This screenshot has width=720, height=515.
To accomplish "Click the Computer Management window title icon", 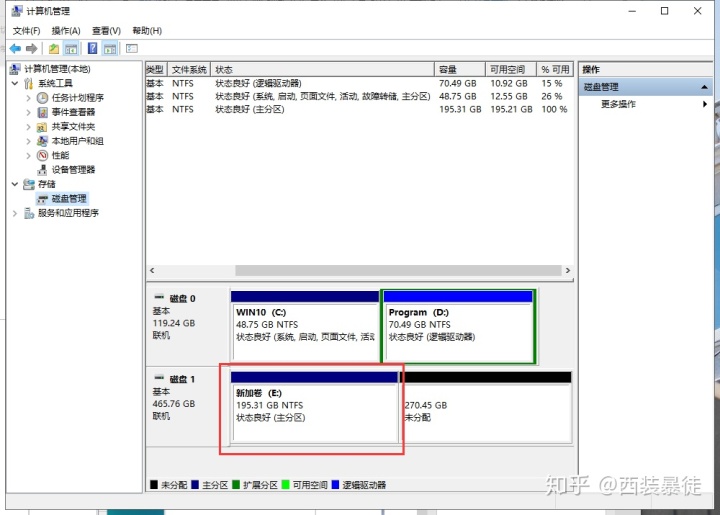I will point(17,11).
